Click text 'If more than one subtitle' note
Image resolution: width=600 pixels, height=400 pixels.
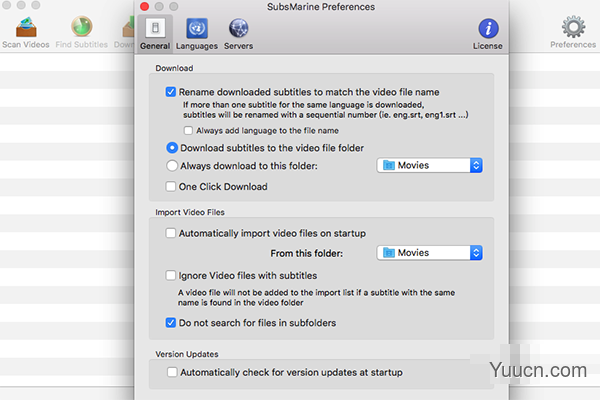pos(325,110)
